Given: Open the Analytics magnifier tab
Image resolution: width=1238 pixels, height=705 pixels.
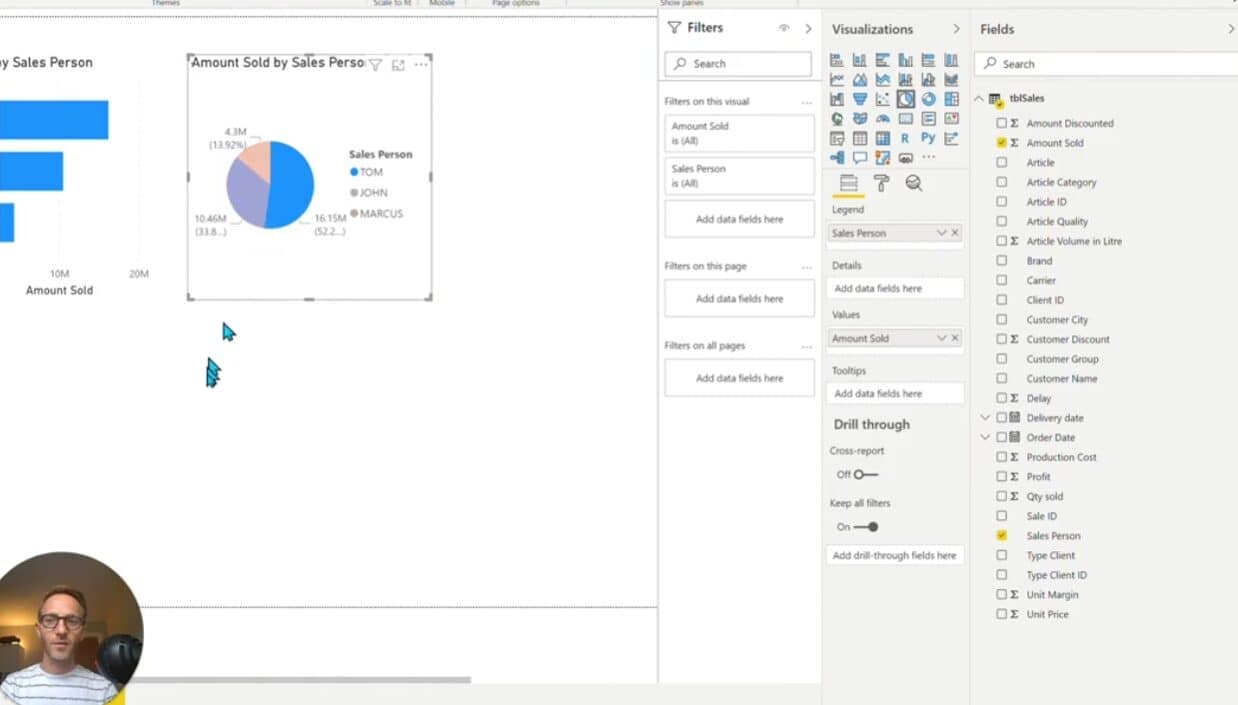Looking at the screenshot, I should click(913, 183).
